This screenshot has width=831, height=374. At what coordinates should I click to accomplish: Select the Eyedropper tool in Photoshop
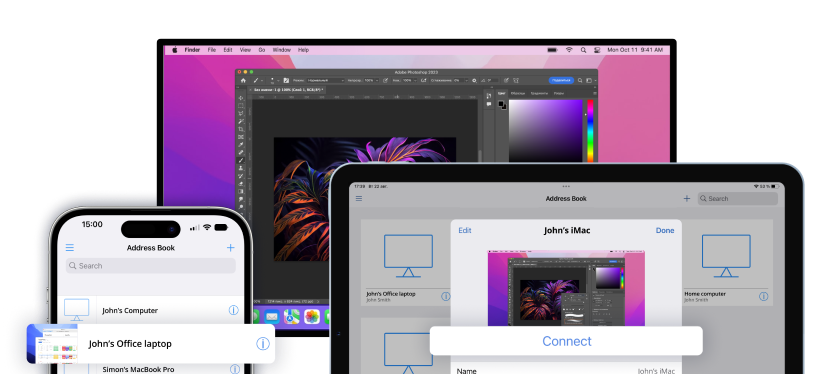[241, 145]
